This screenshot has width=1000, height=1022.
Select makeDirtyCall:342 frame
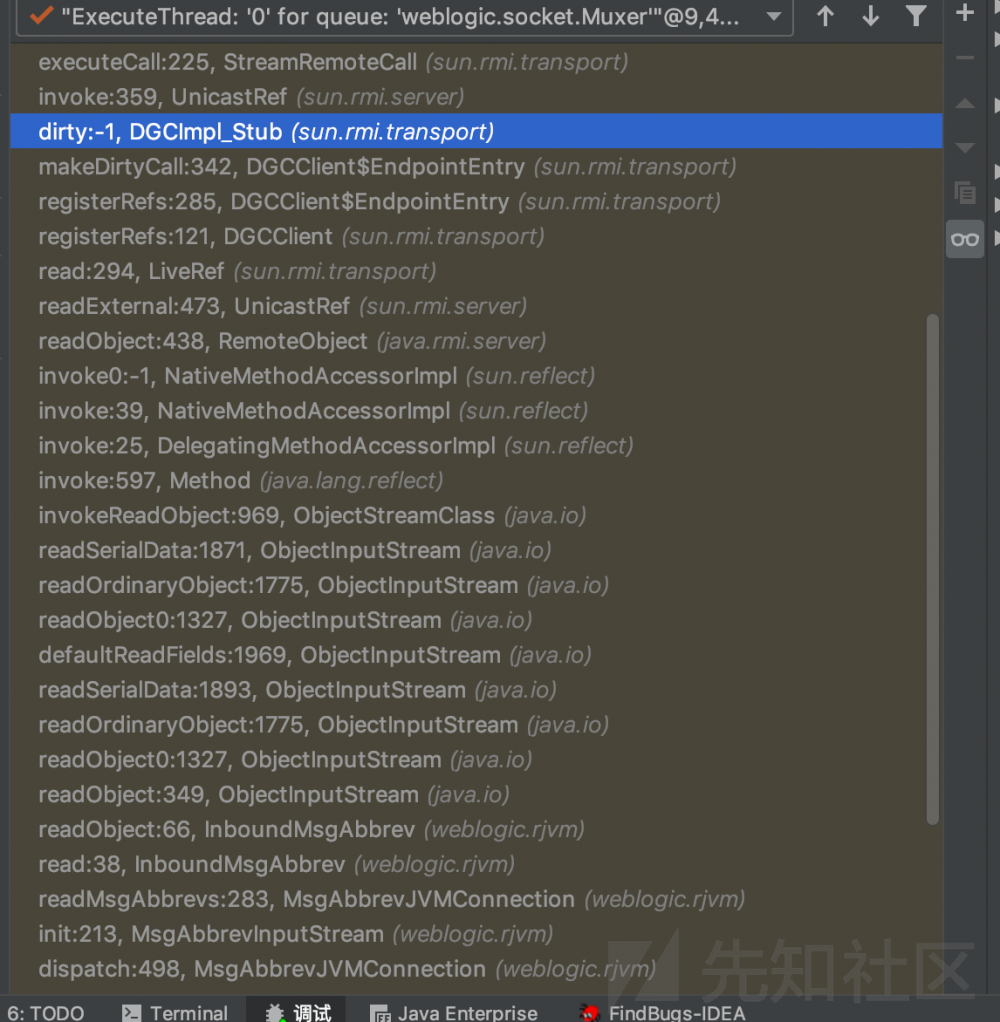pos(477,167)
